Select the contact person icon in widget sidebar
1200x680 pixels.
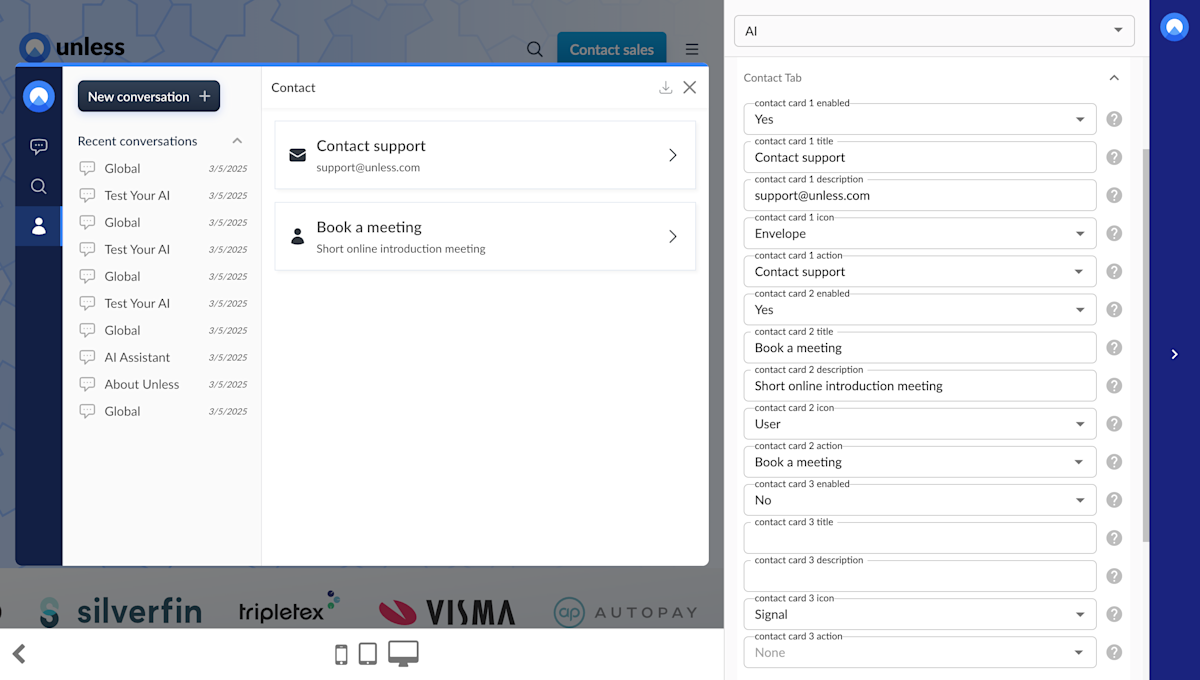point(38,225)
